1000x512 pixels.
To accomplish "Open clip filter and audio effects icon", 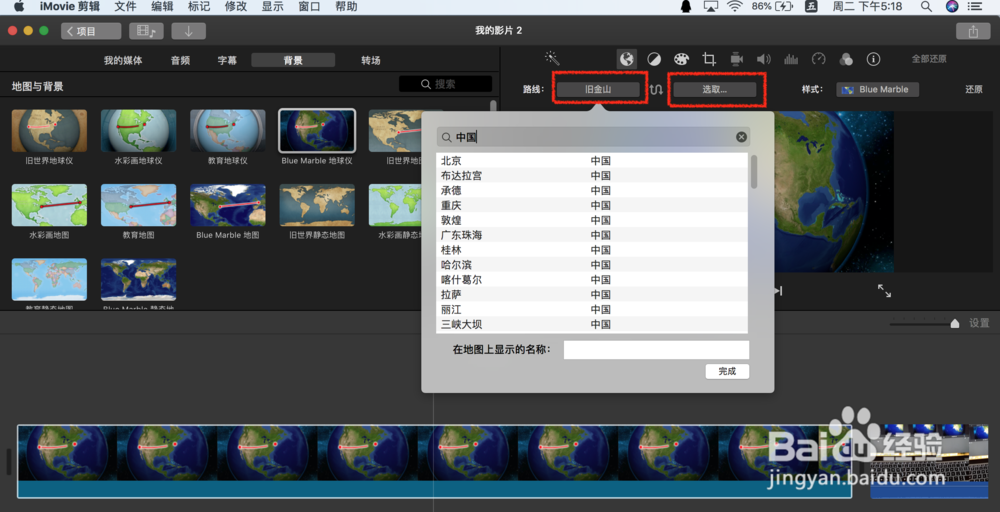I will 846,59.
